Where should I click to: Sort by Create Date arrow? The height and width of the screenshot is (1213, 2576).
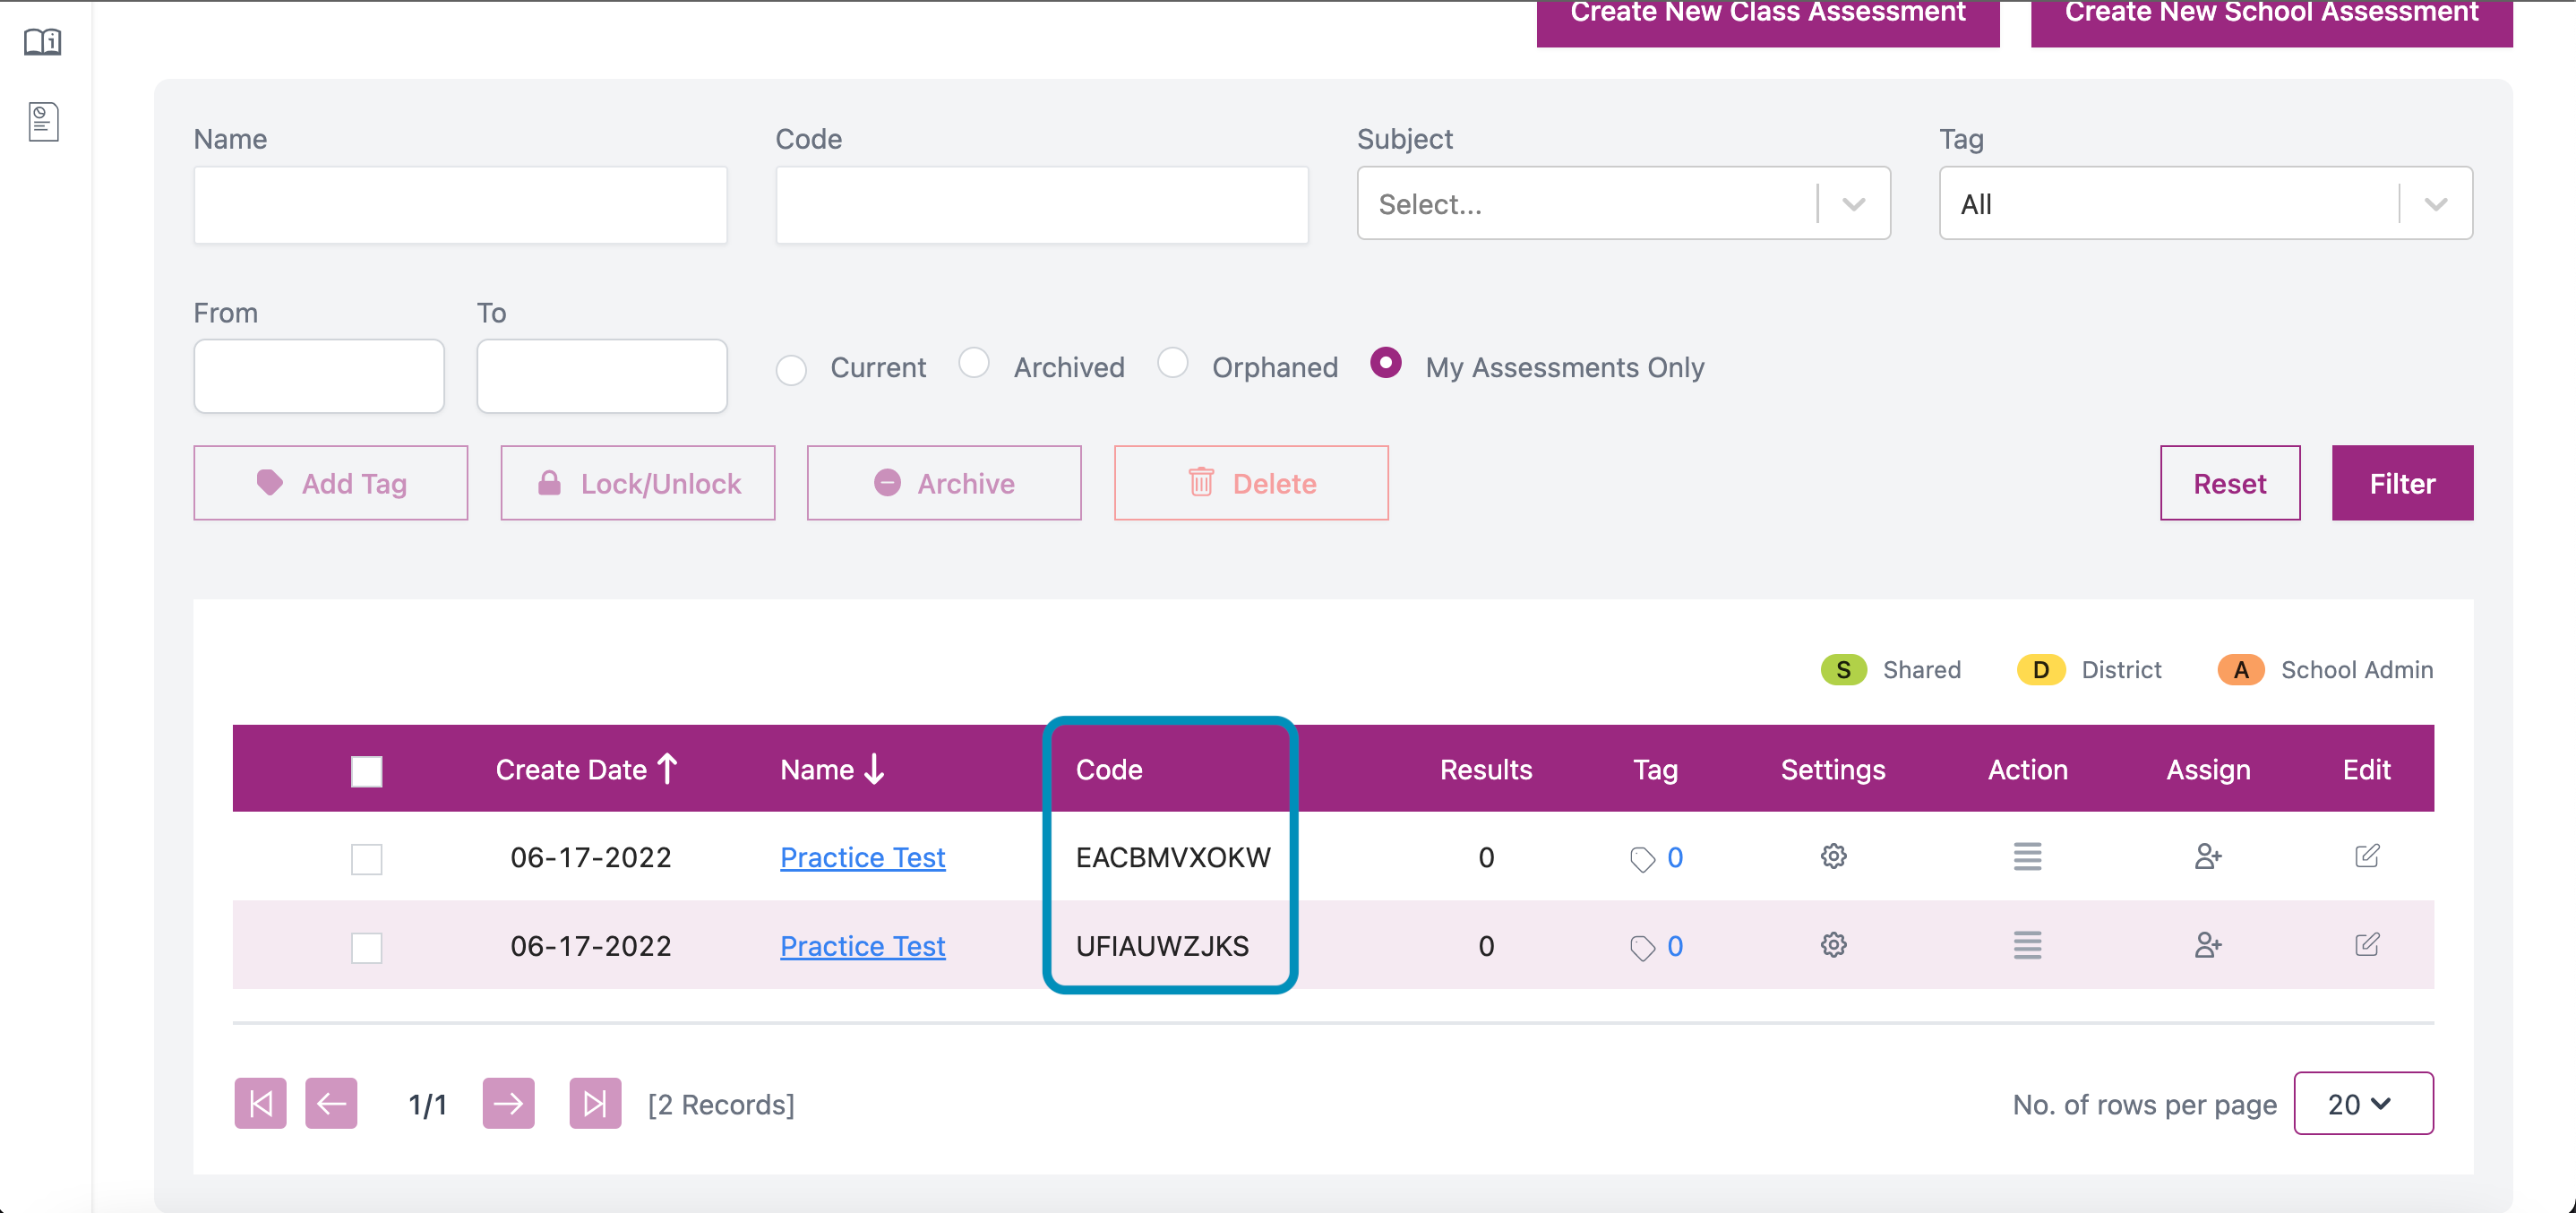click(x=668, y=769)
